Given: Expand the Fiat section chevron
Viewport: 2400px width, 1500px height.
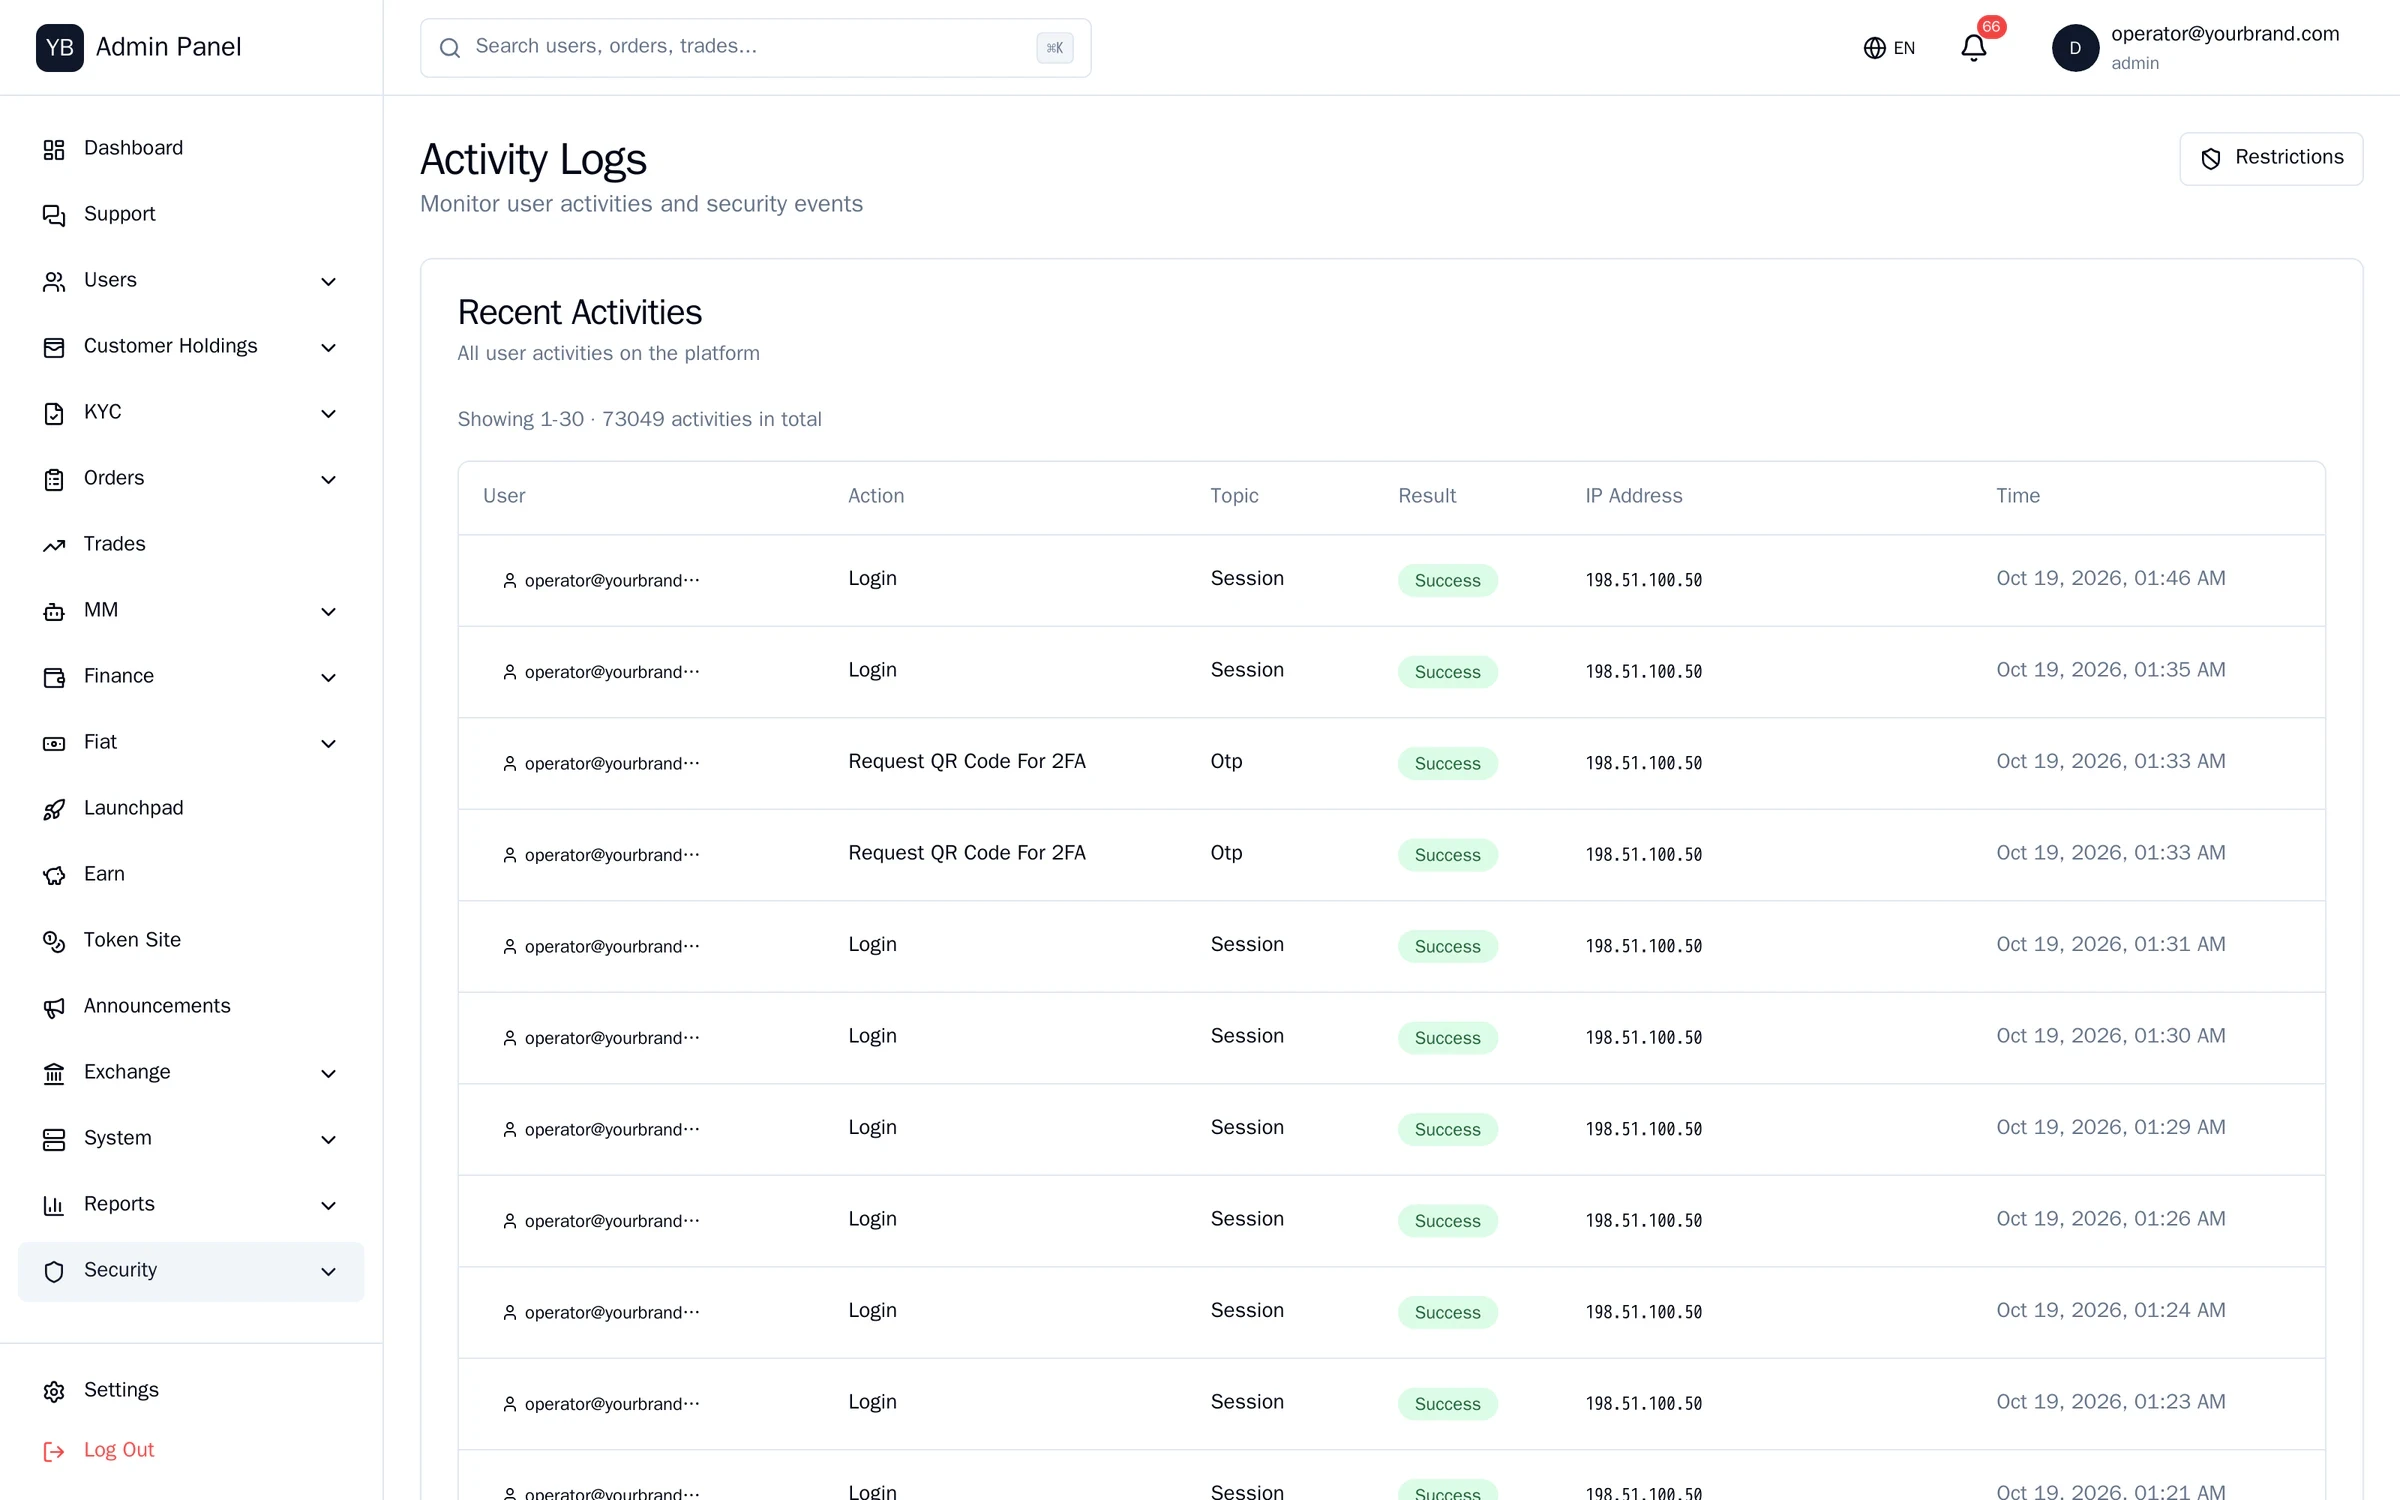Looking at the screenshot, I should click(x=328, y=744).
